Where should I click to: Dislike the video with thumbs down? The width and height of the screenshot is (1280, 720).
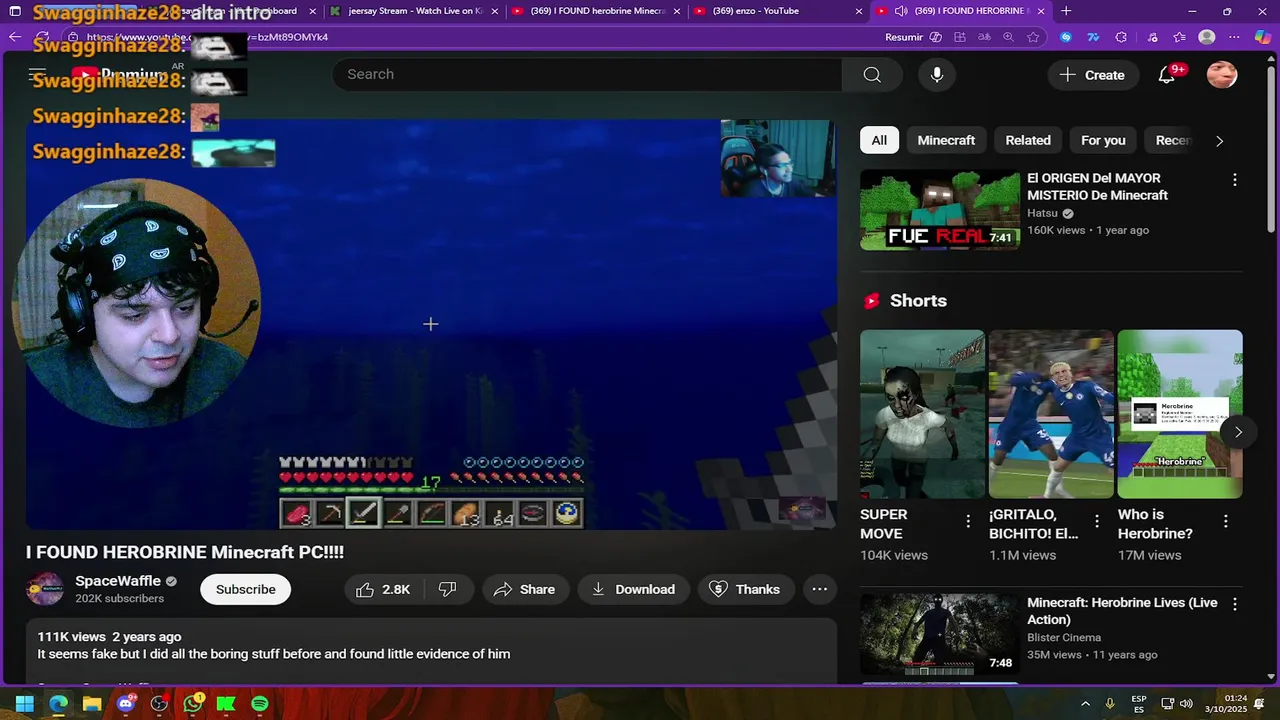[x=448, y=589]
